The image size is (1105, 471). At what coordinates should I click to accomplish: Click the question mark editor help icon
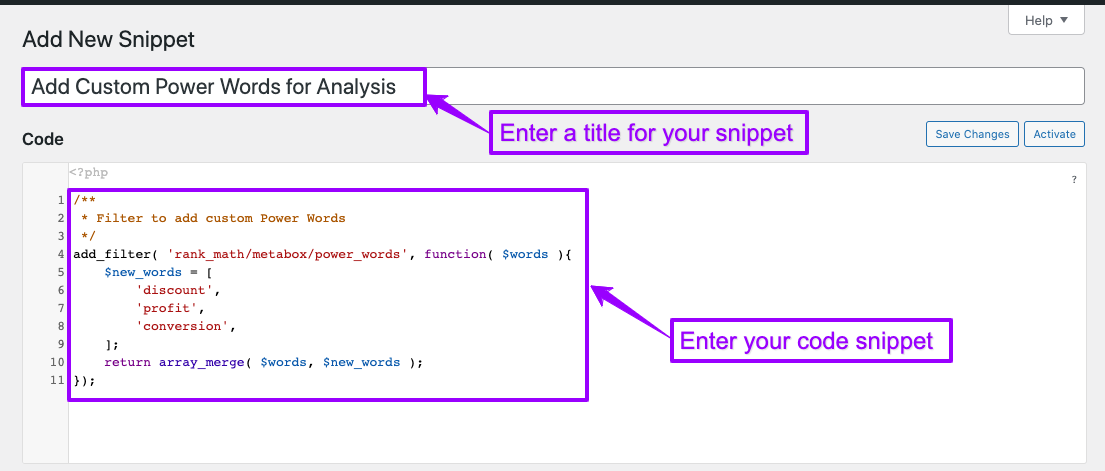coord(1074,180)
